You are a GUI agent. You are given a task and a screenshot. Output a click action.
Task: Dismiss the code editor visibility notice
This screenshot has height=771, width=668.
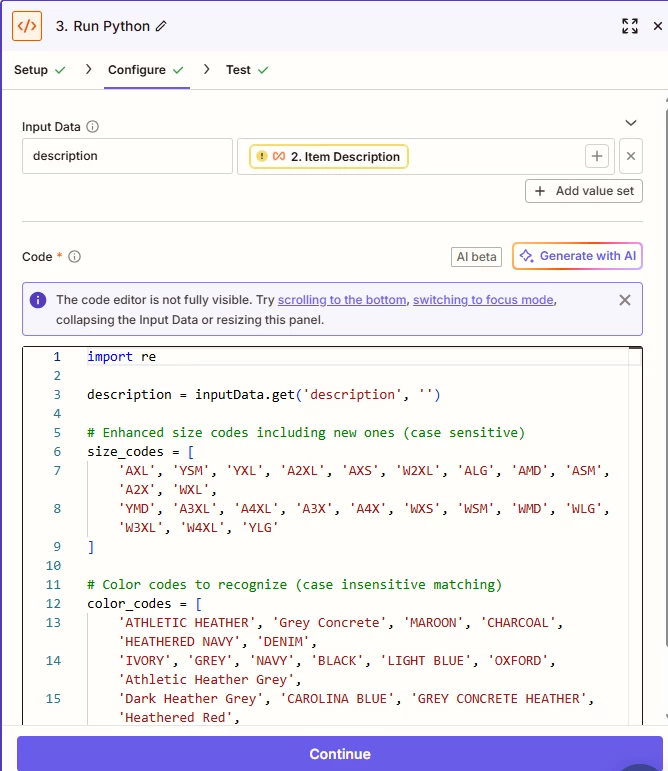pos(625,300)
